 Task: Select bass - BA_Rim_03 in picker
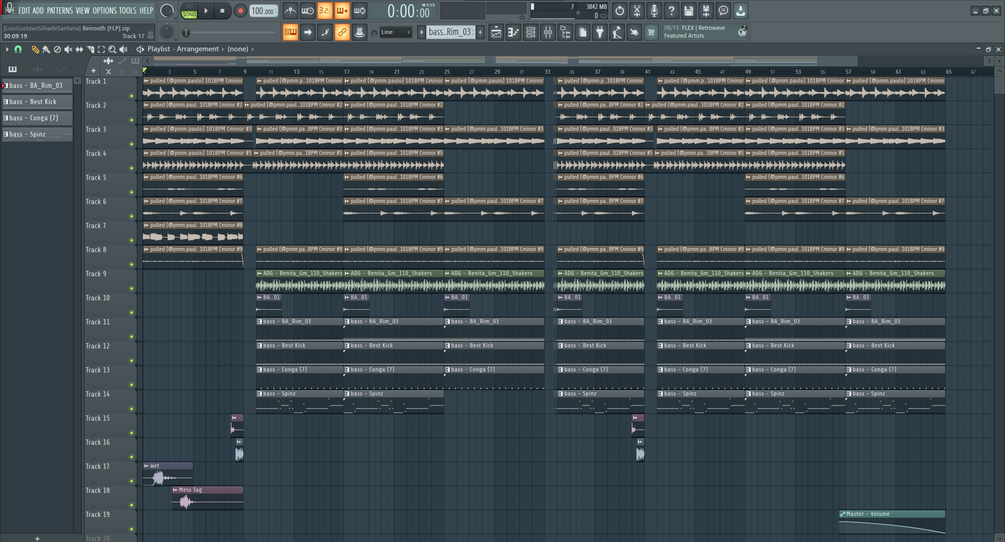(x=37, y=85)
